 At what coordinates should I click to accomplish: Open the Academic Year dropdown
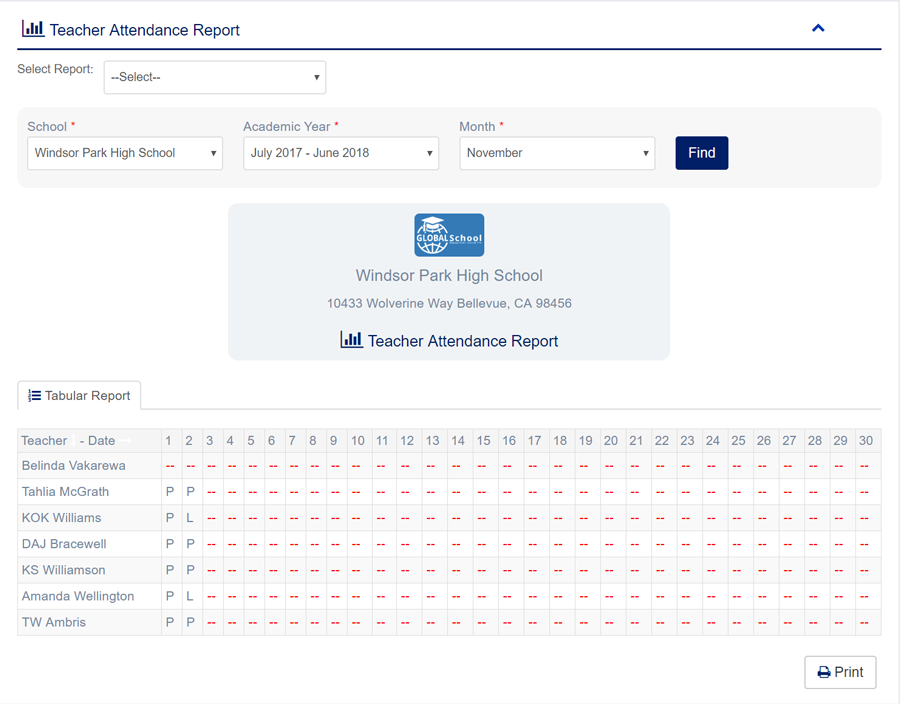(341, 153)
